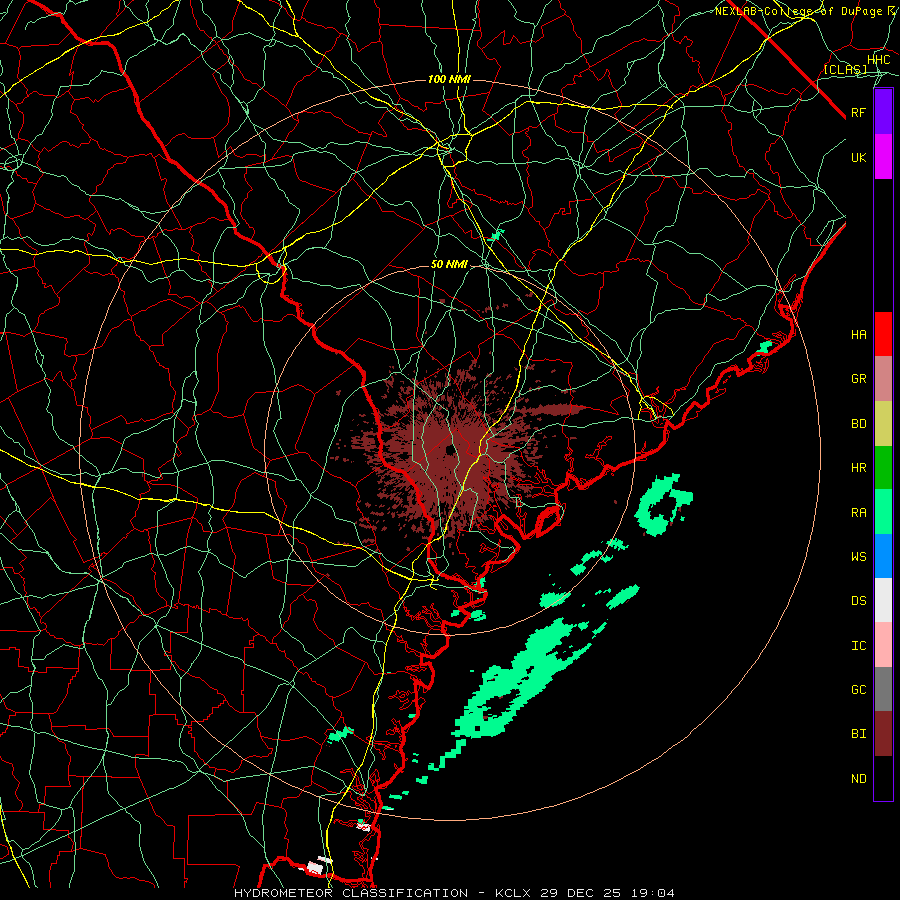The width and height of the screenshot is (900, 900).
Task: Click the ND legend label
Action: pyautogui.click(x=859, y=779)
